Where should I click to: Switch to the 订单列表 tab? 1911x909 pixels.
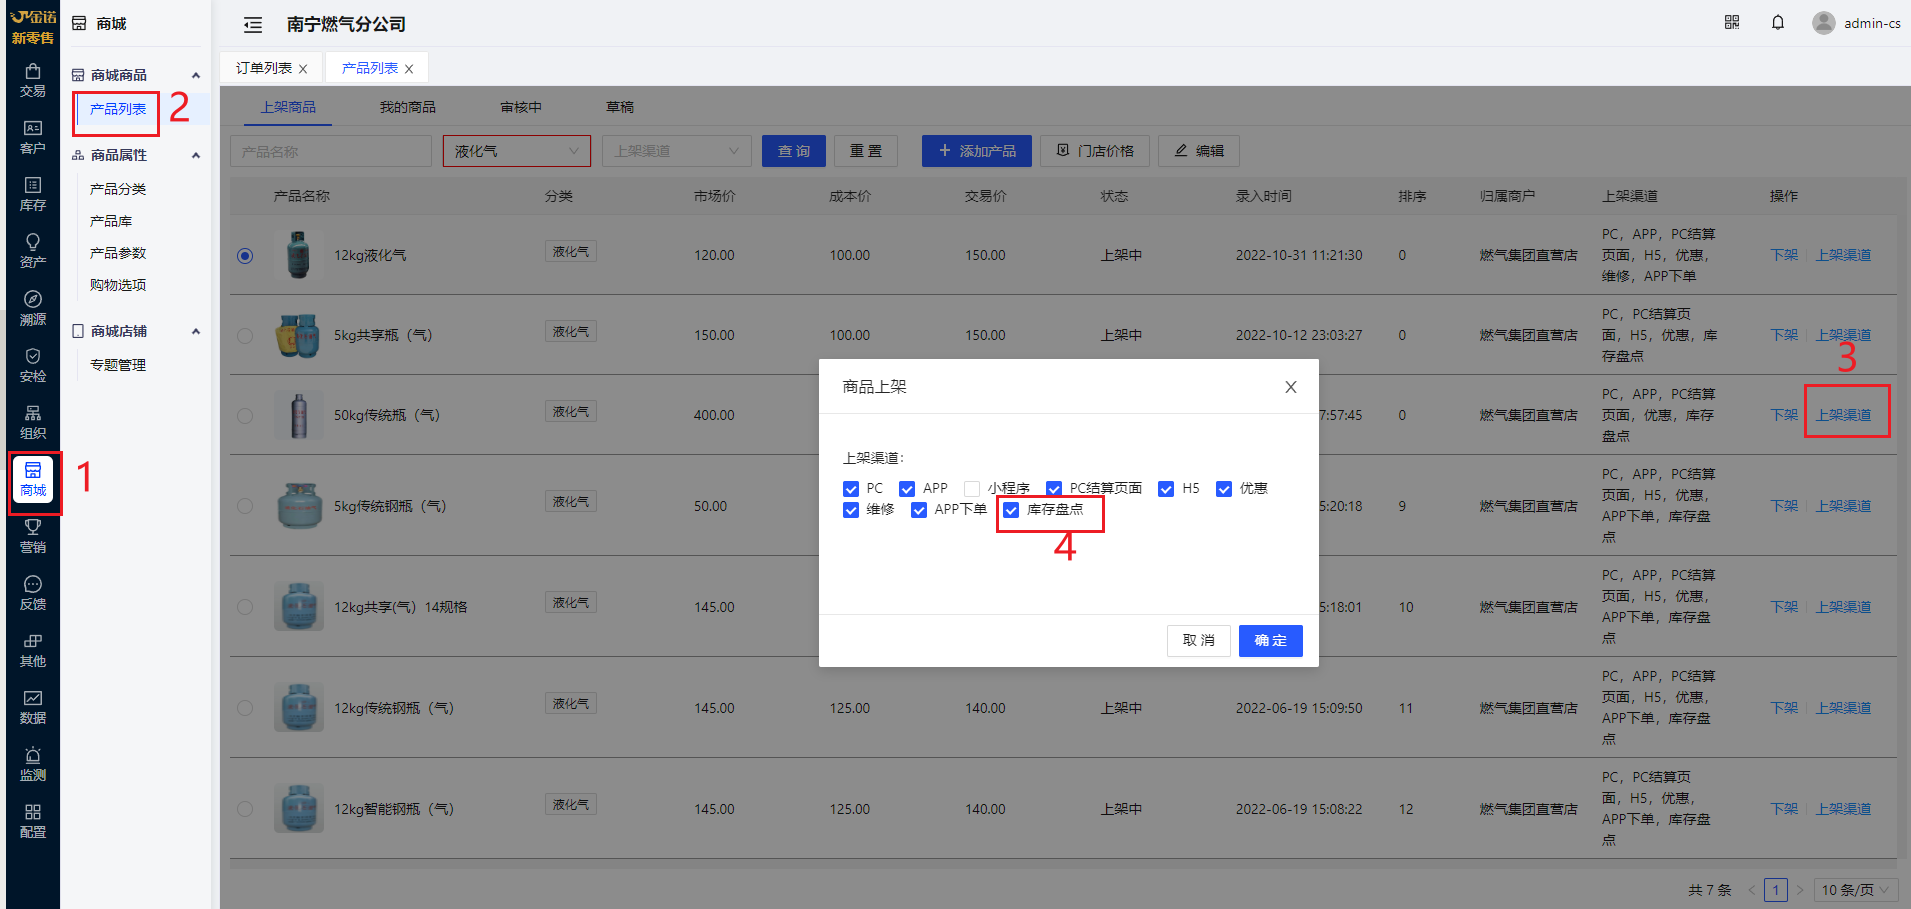coord(264,68)
